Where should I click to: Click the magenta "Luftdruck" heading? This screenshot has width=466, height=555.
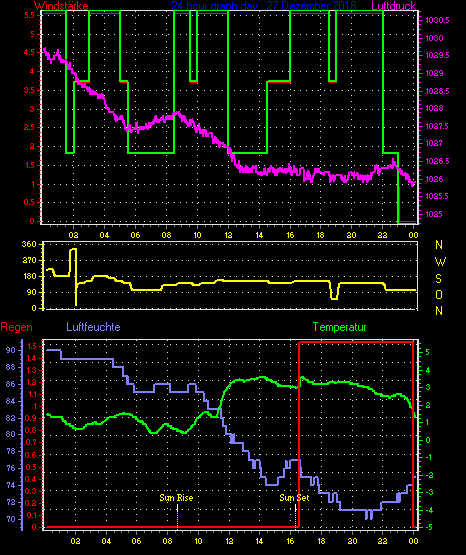(x=393, y=6)
